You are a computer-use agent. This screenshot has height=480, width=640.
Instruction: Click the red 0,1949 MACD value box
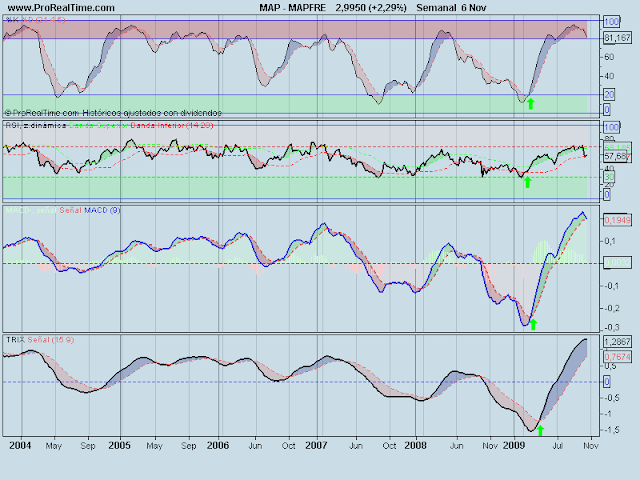point(618,220)
